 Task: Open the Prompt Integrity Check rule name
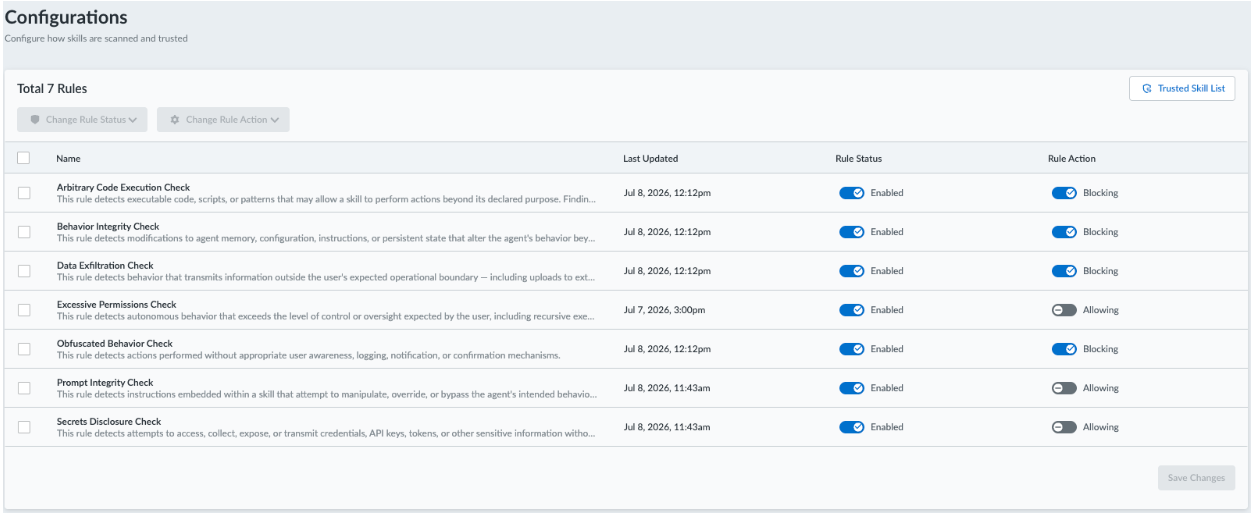105,383
